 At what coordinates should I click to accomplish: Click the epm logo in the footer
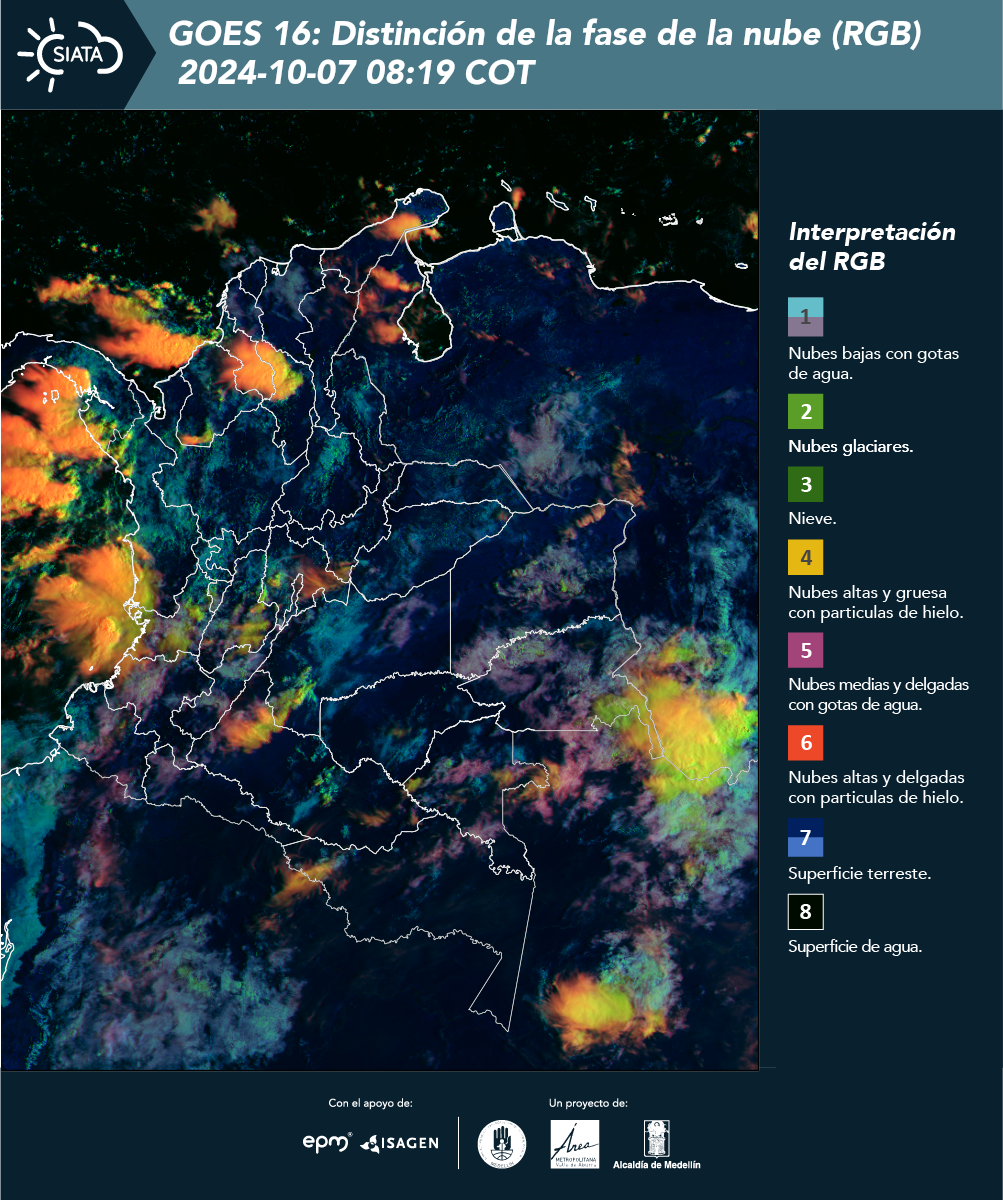(x=327, y=1142)
